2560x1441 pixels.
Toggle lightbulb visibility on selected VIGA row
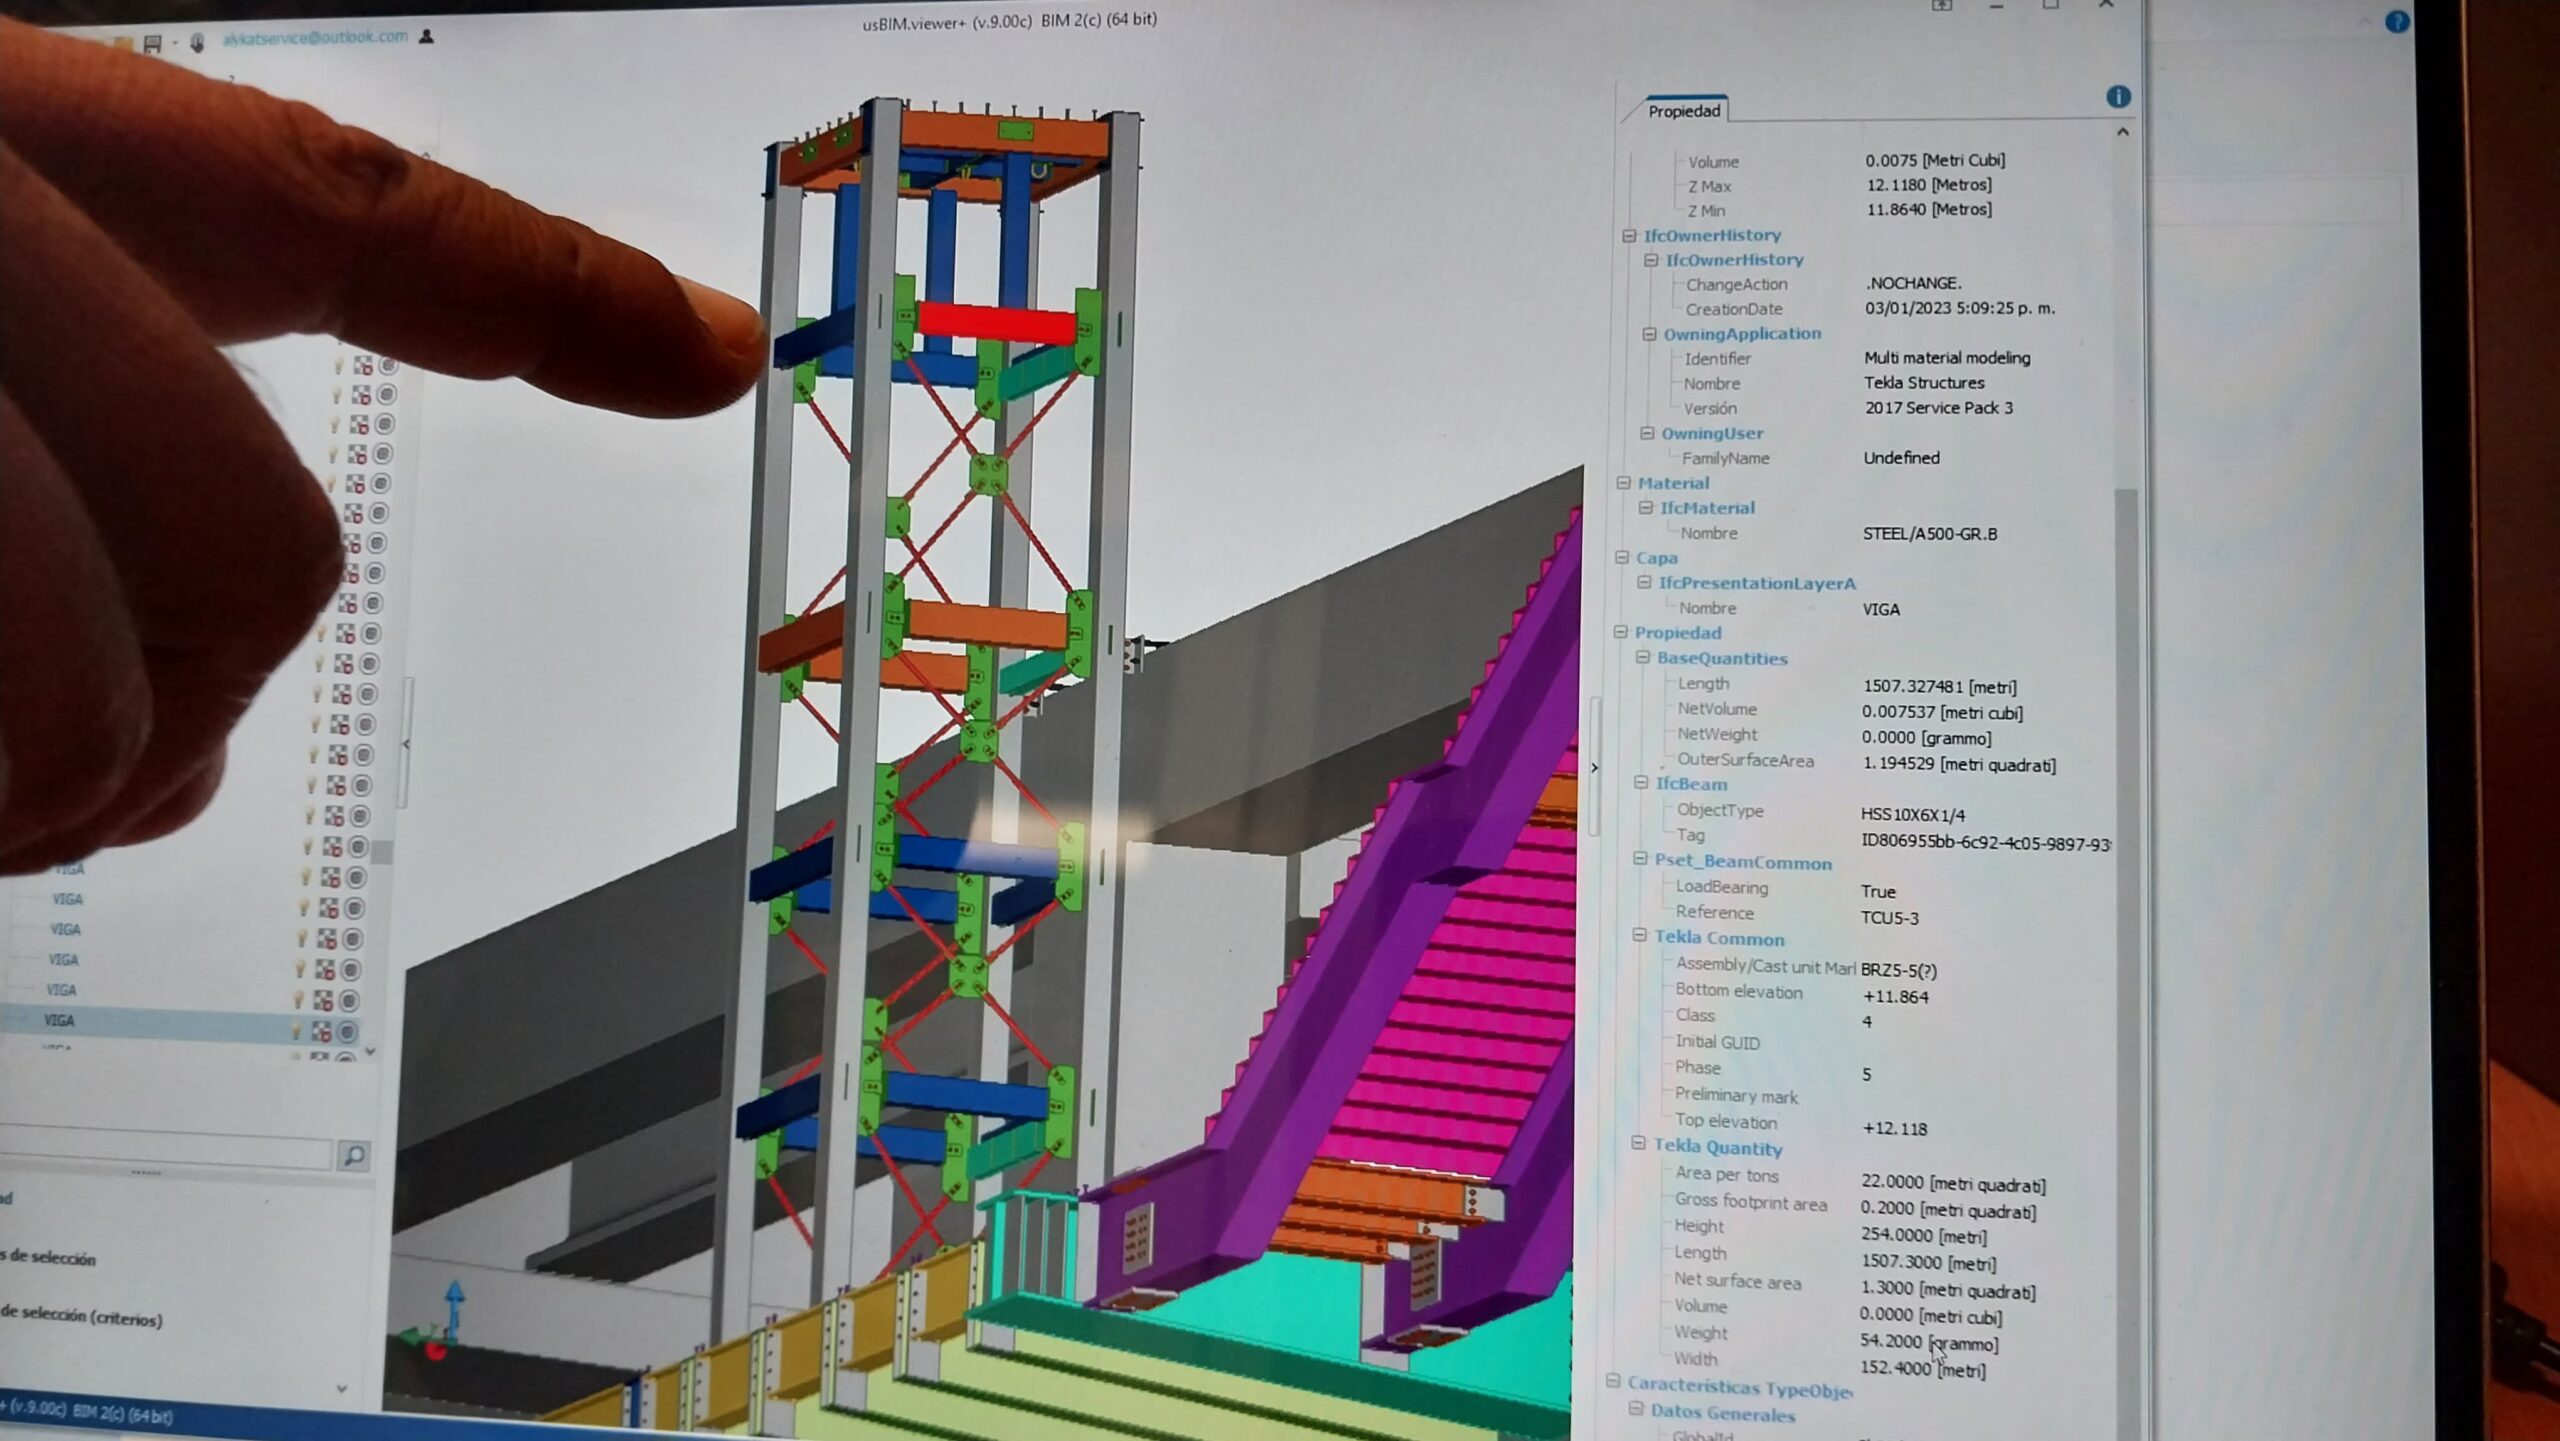[296, 1029]
